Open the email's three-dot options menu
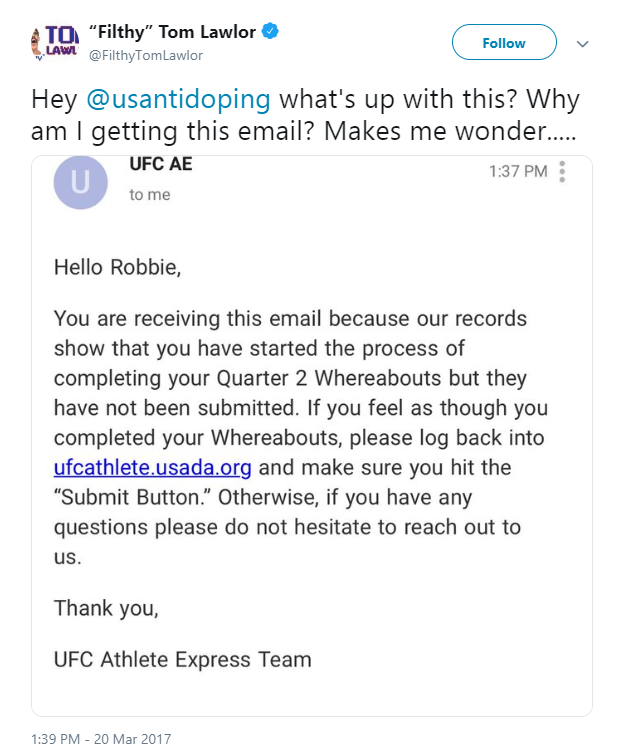 562,172
